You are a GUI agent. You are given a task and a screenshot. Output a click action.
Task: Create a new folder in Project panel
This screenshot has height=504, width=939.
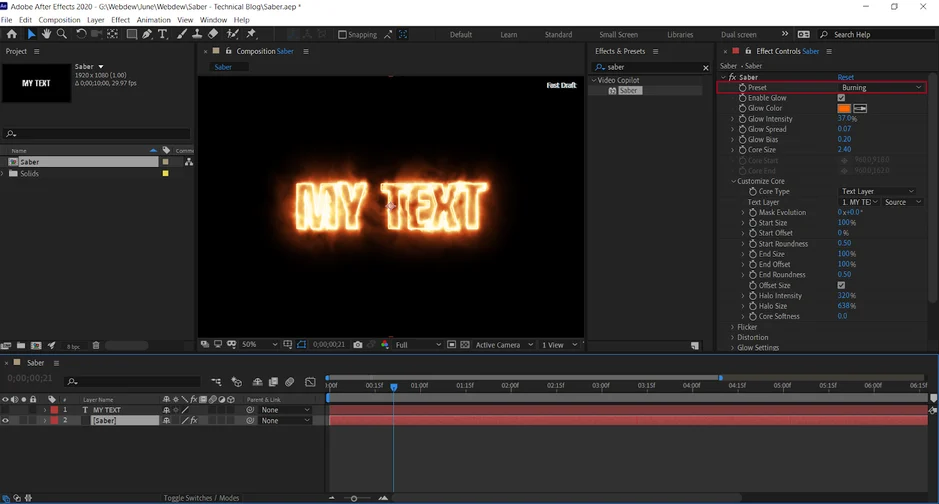(21, 345)
